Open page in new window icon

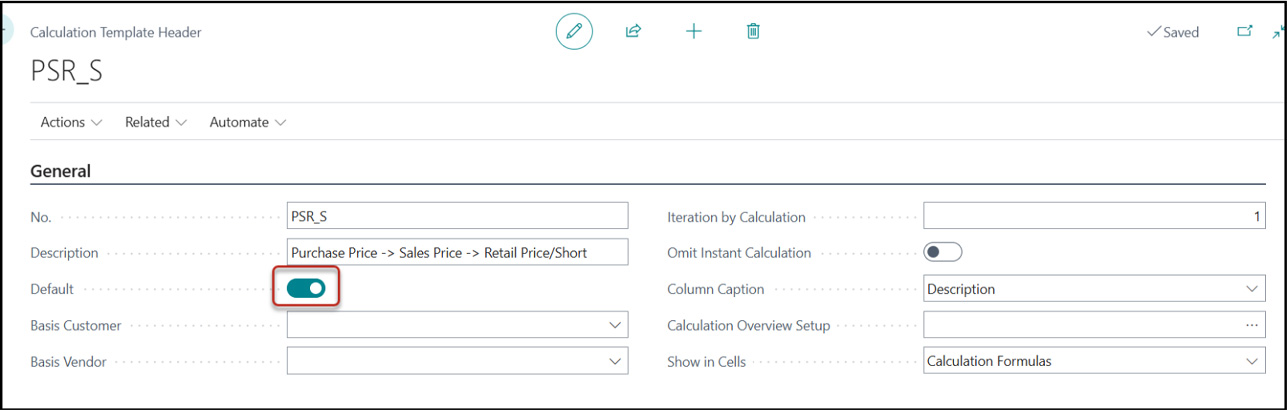pos(1245,32)
